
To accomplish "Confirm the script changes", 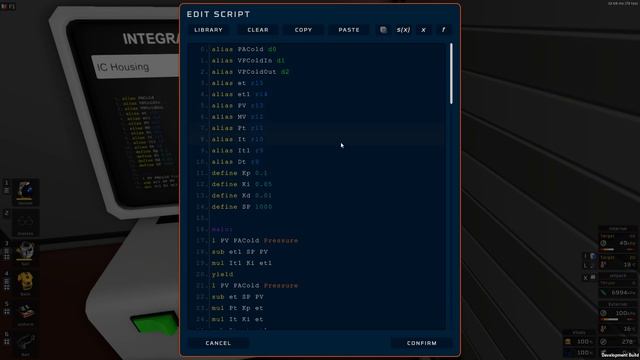I will [422, 343].
